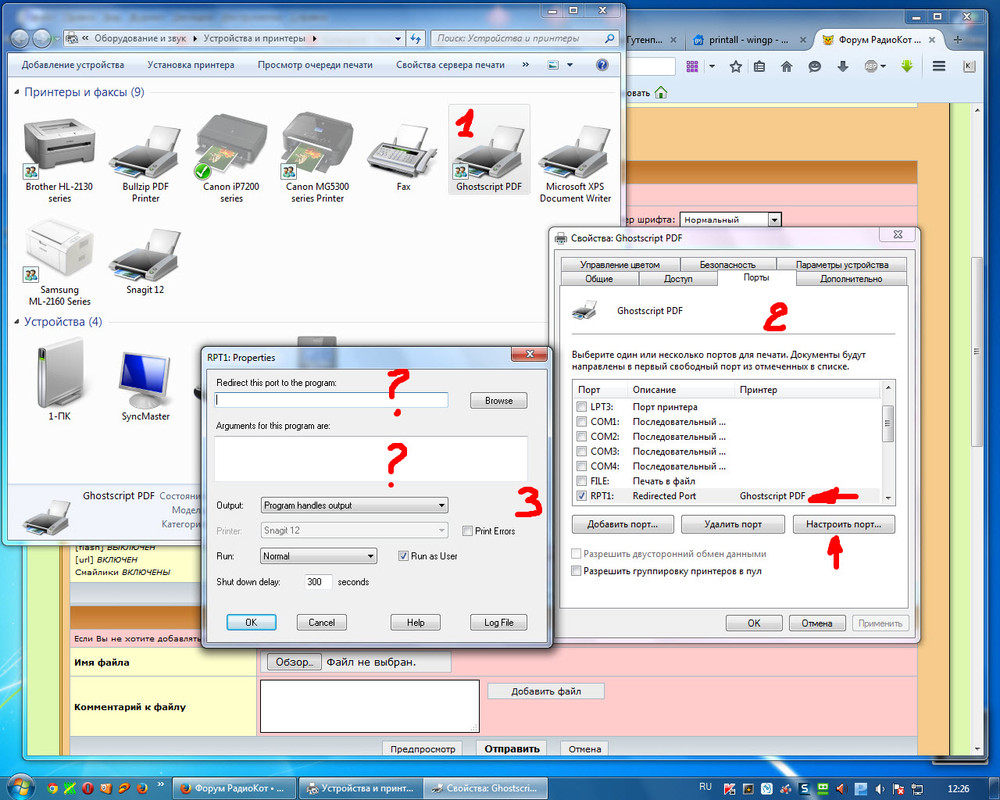Click the browser bookmark star icon
The height and width of the screenshot is (800, 1000).
tap(735, 66)
